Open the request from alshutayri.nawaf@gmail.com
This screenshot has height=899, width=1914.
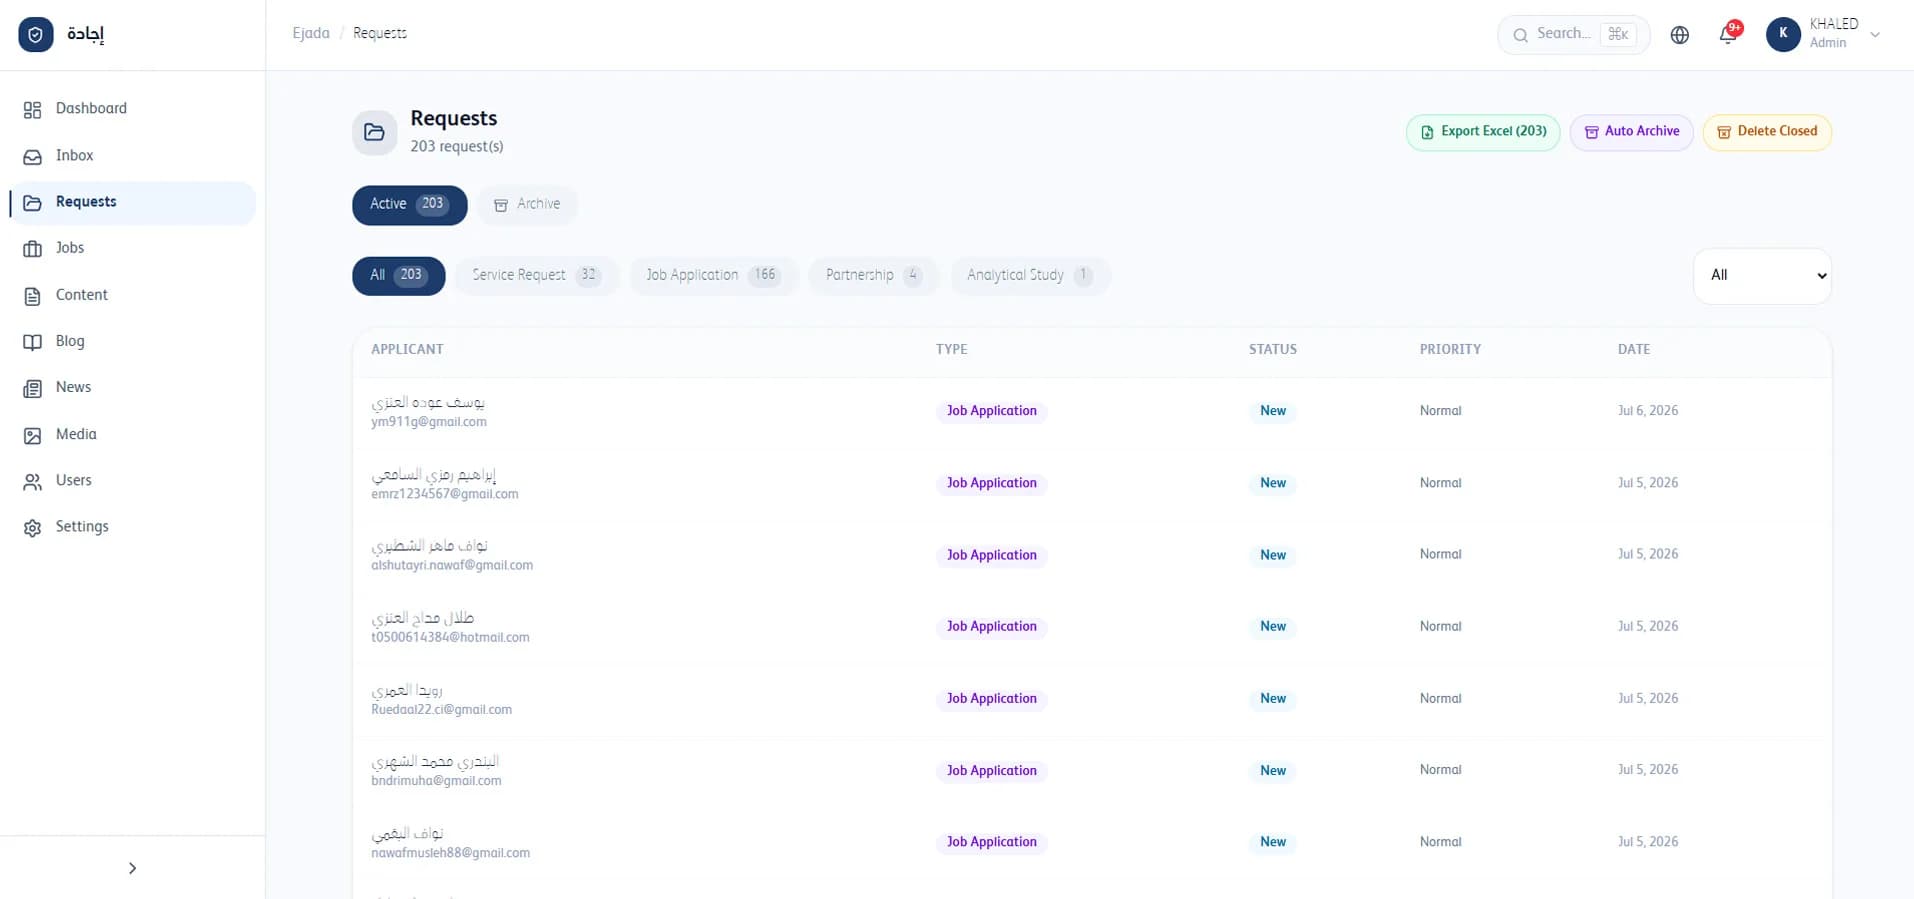coord(1092,555)
